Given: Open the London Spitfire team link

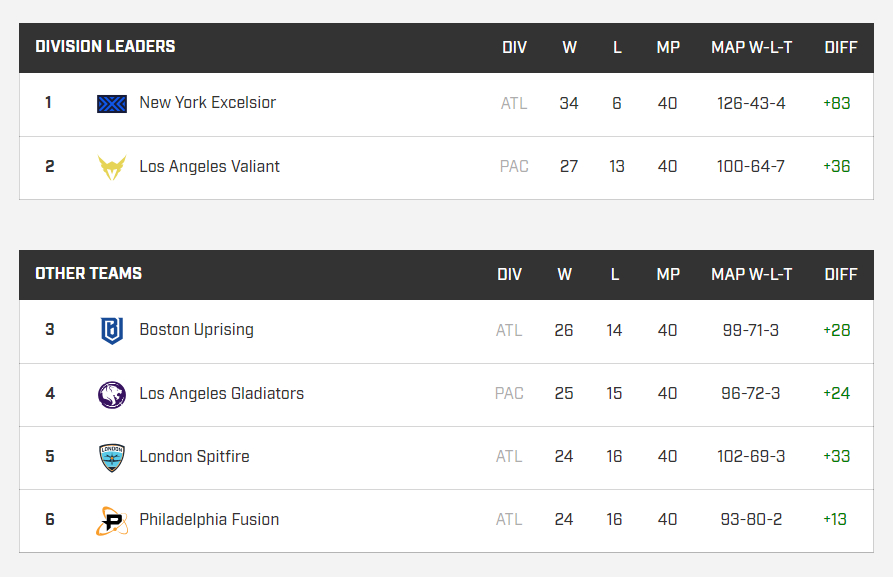Looking at the screenshot, I should [194, 457].
